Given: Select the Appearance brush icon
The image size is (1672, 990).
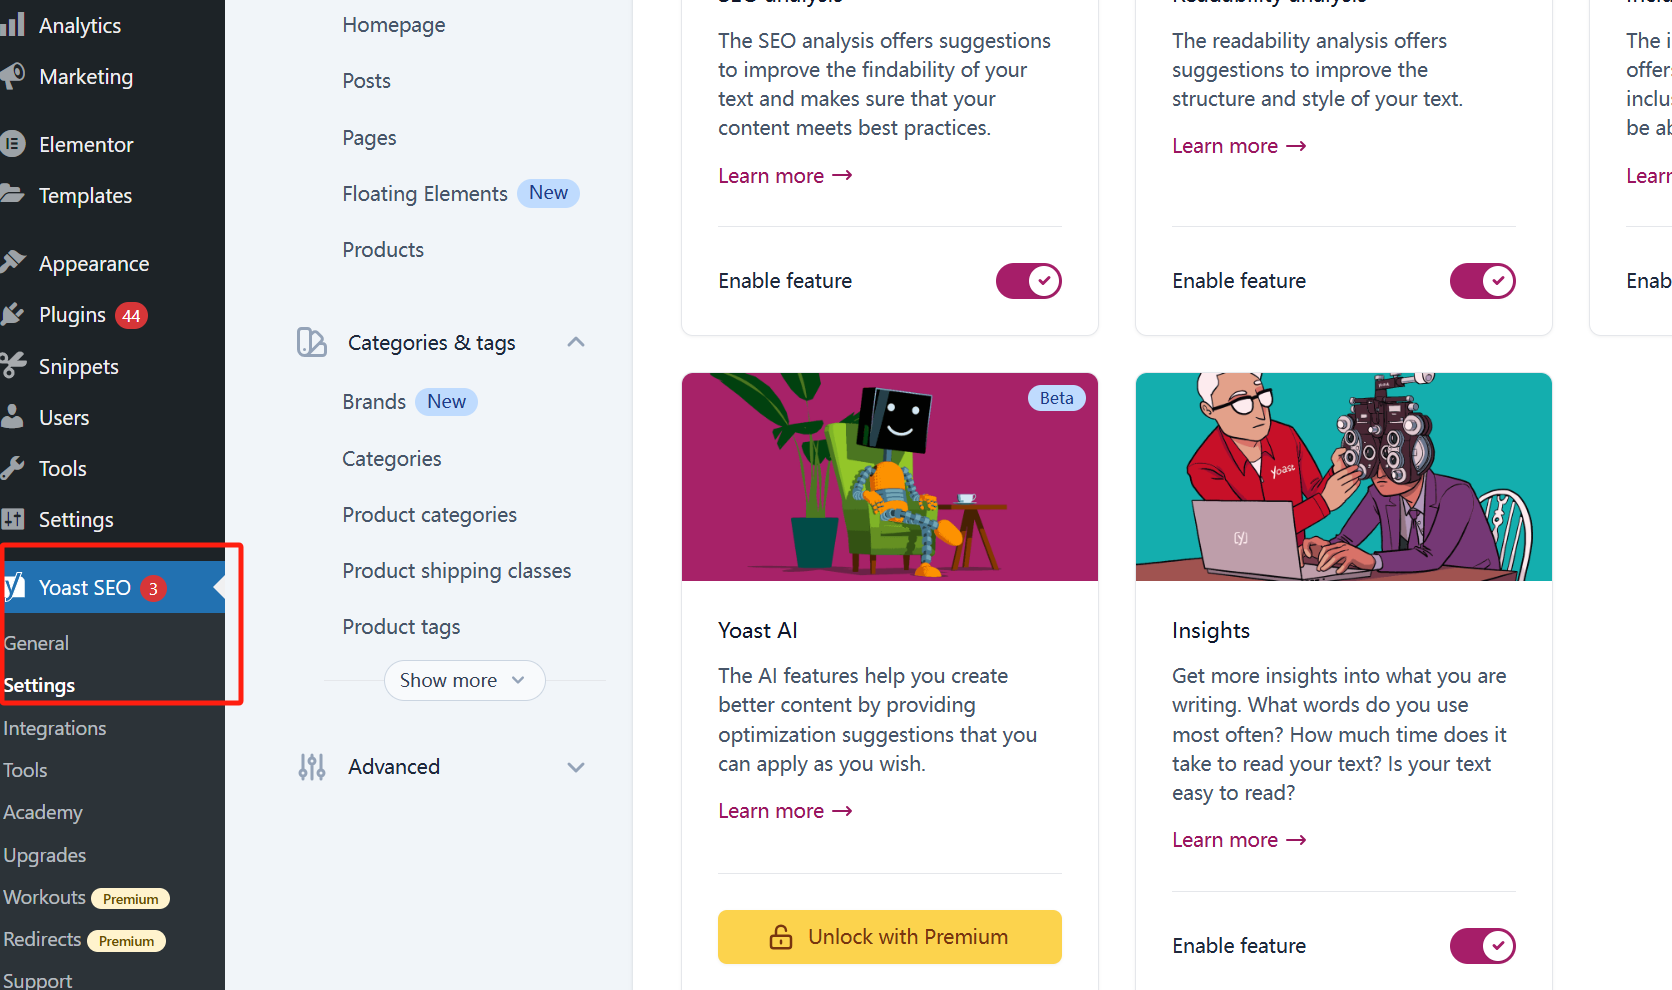Looking at the screenshot, I should point(14,262).
